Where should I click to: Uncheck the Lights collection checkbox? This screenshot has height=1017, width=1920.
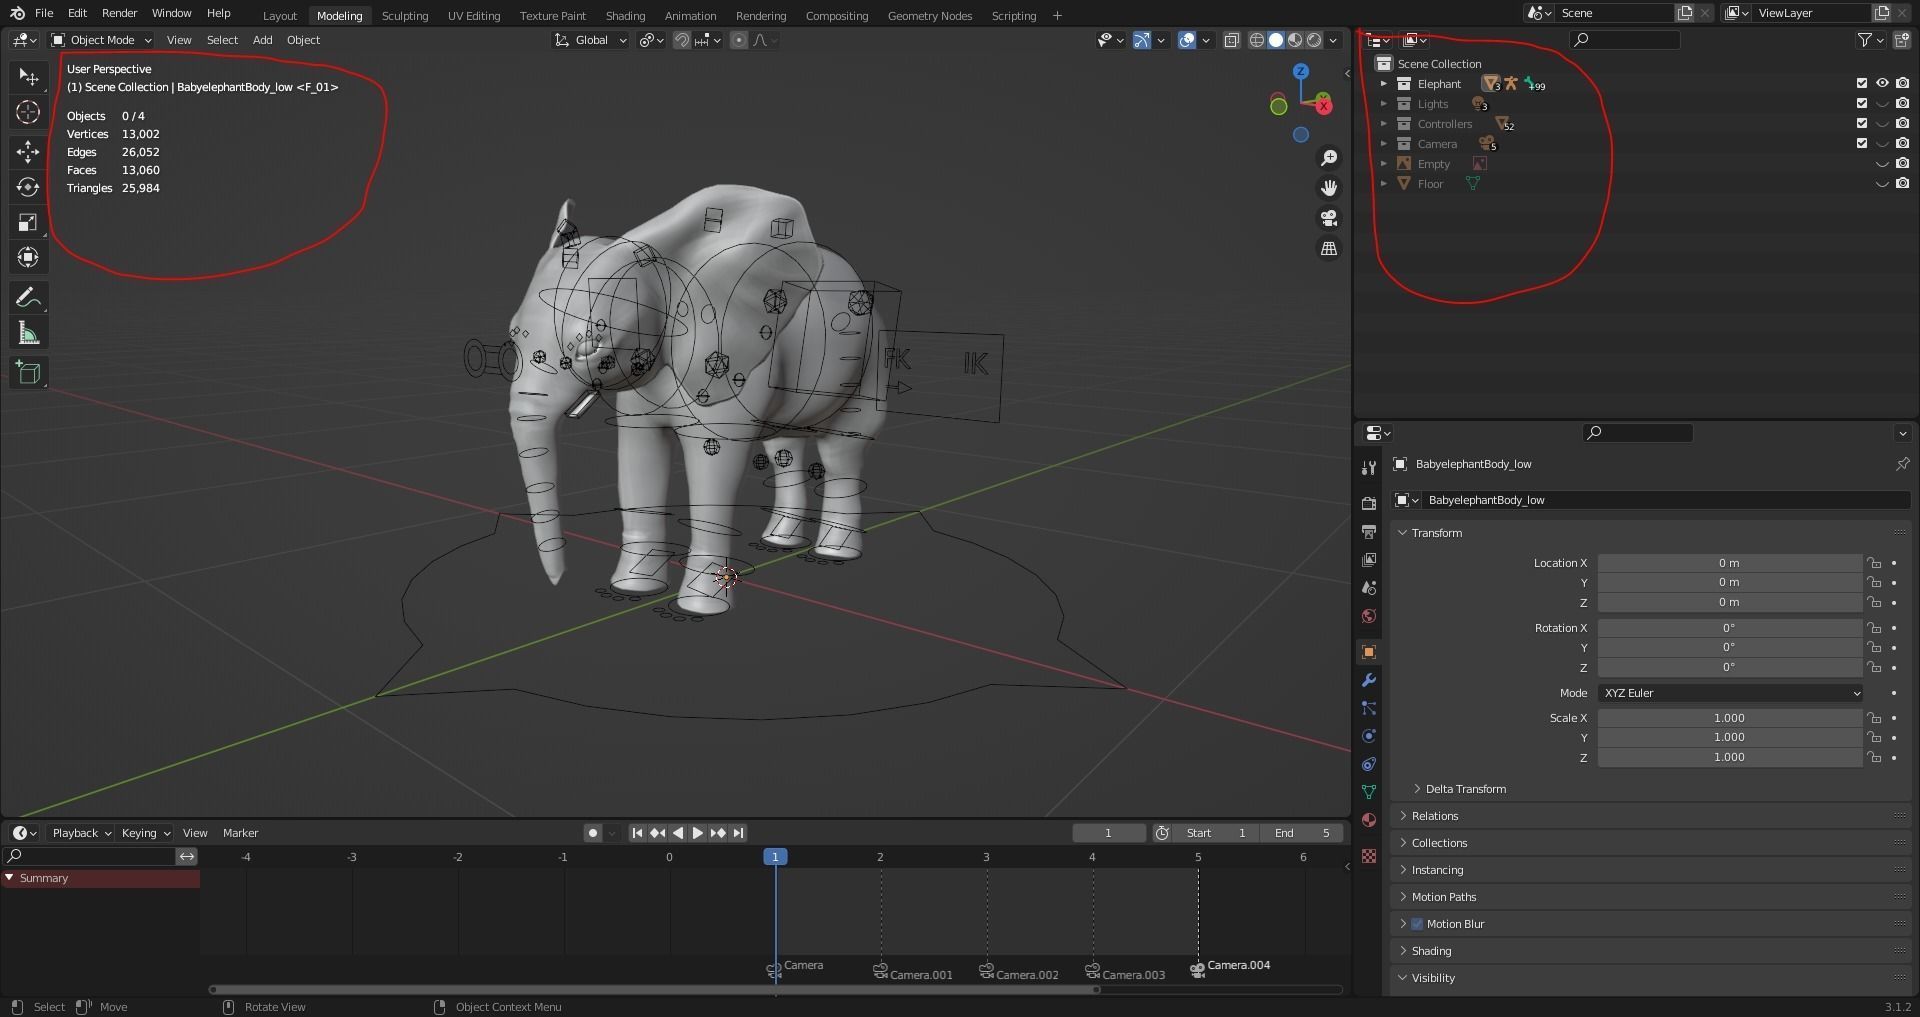tap(1862, 104)
